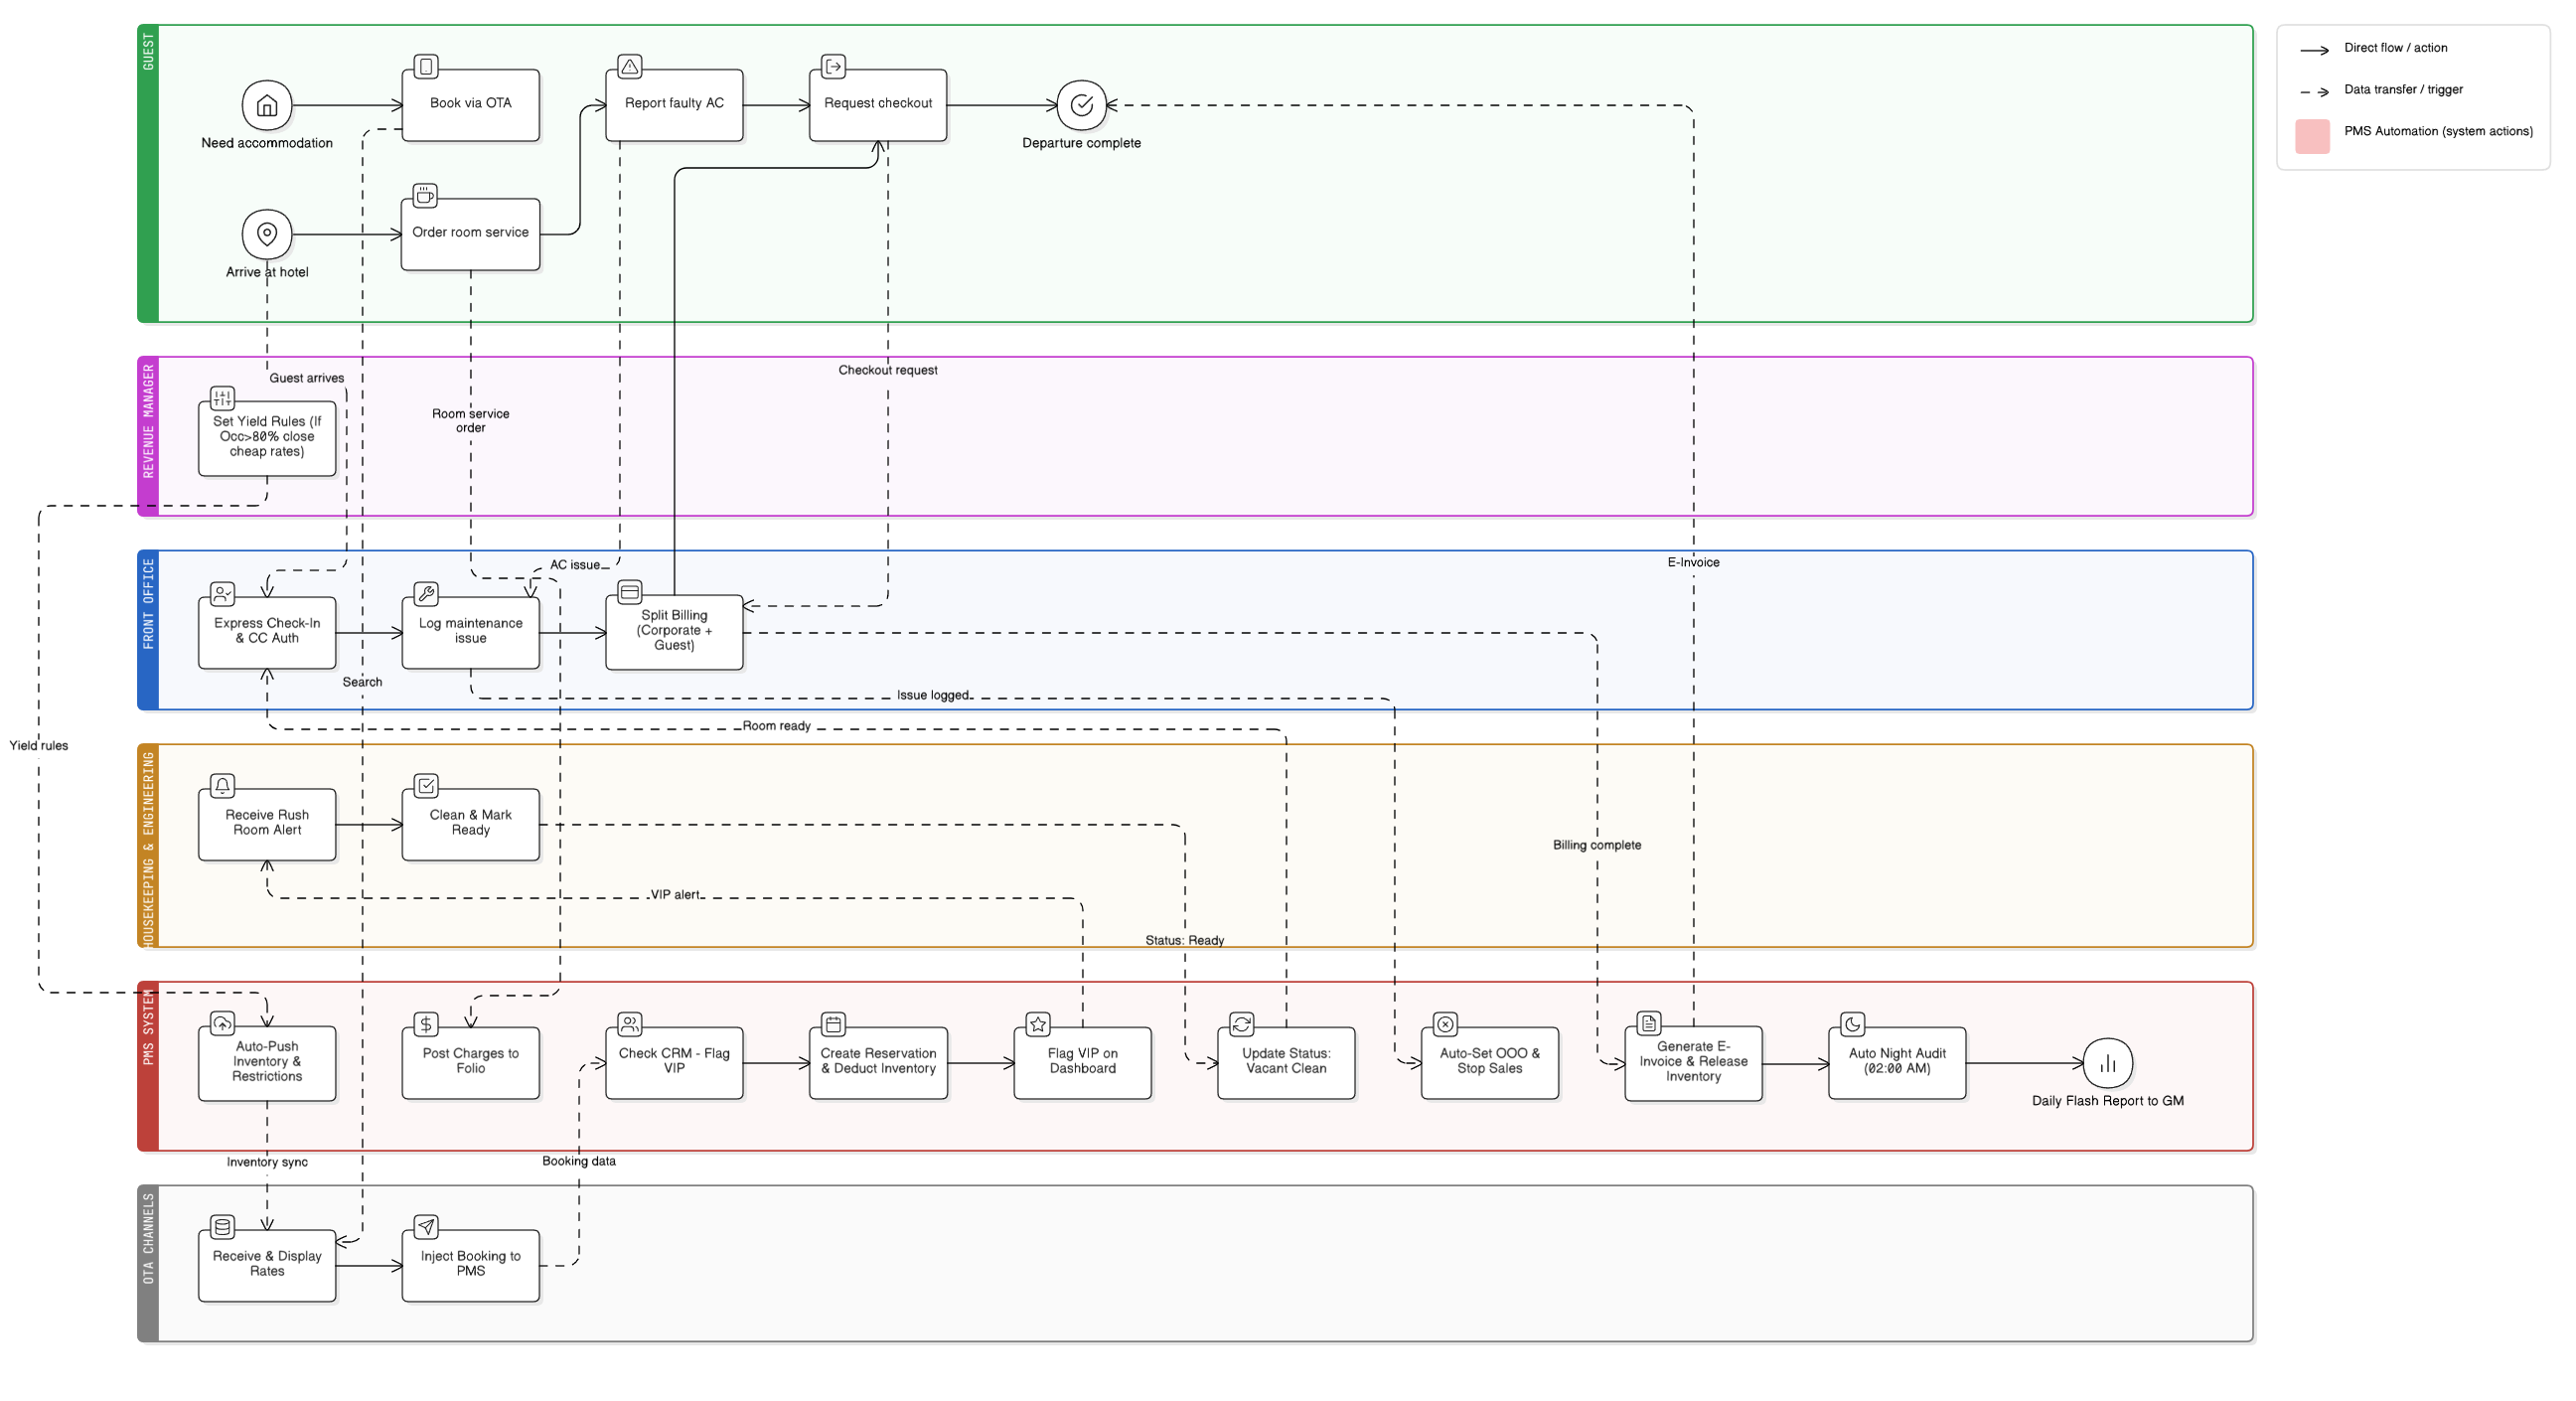Select the Set Yield Rules node
2576x1401 pixels.
(267, 437)
